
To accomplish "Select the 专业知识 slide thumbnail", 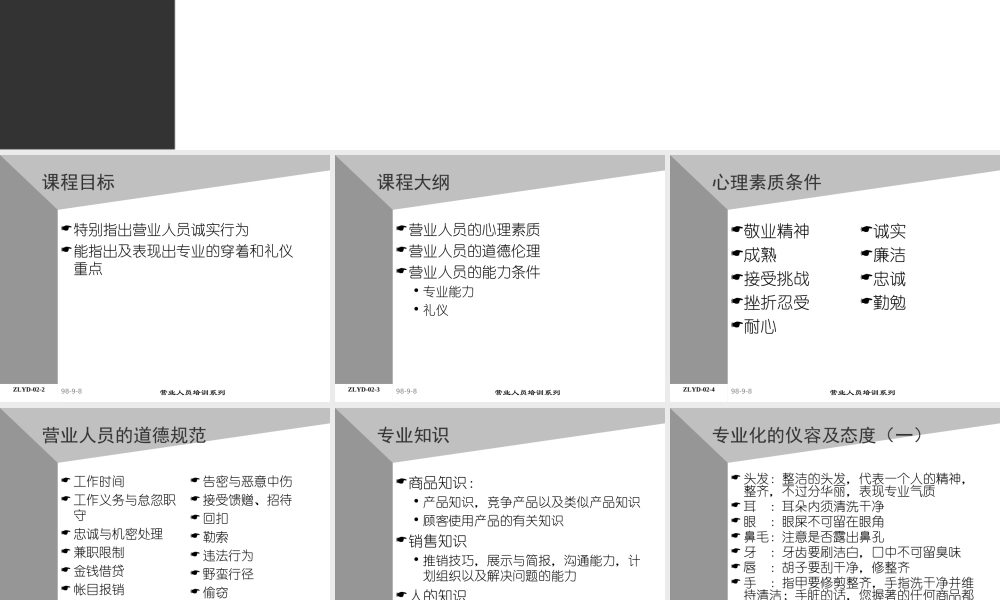I will [x=499, y=504].
